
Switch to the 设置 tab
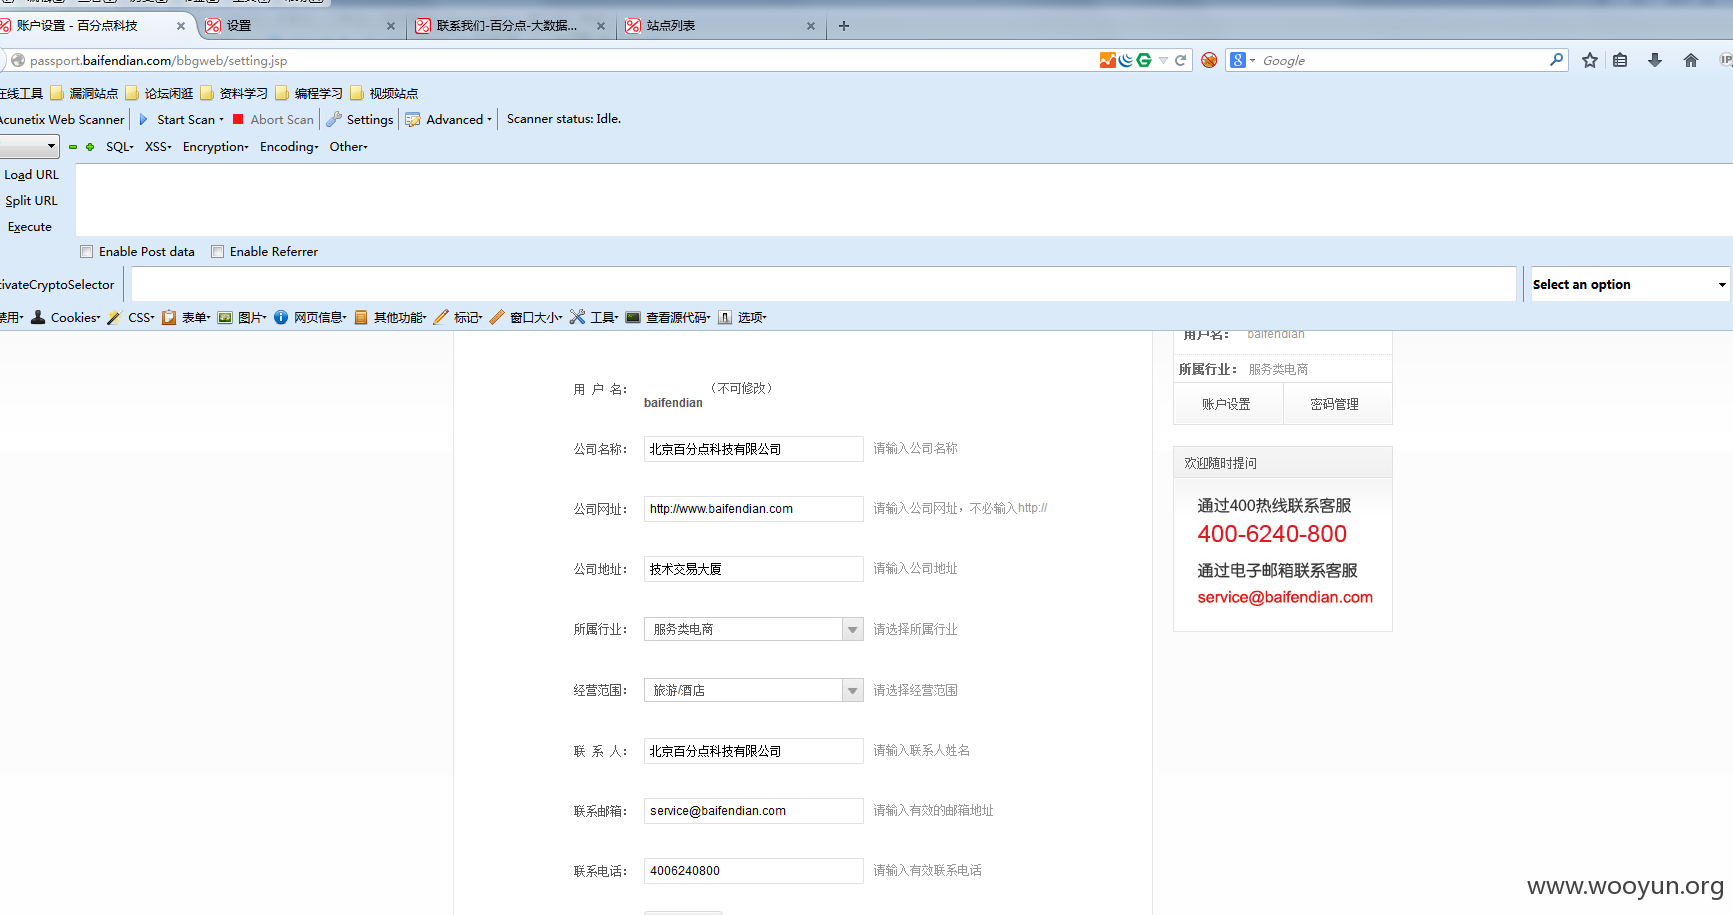(x=300, y=26)
